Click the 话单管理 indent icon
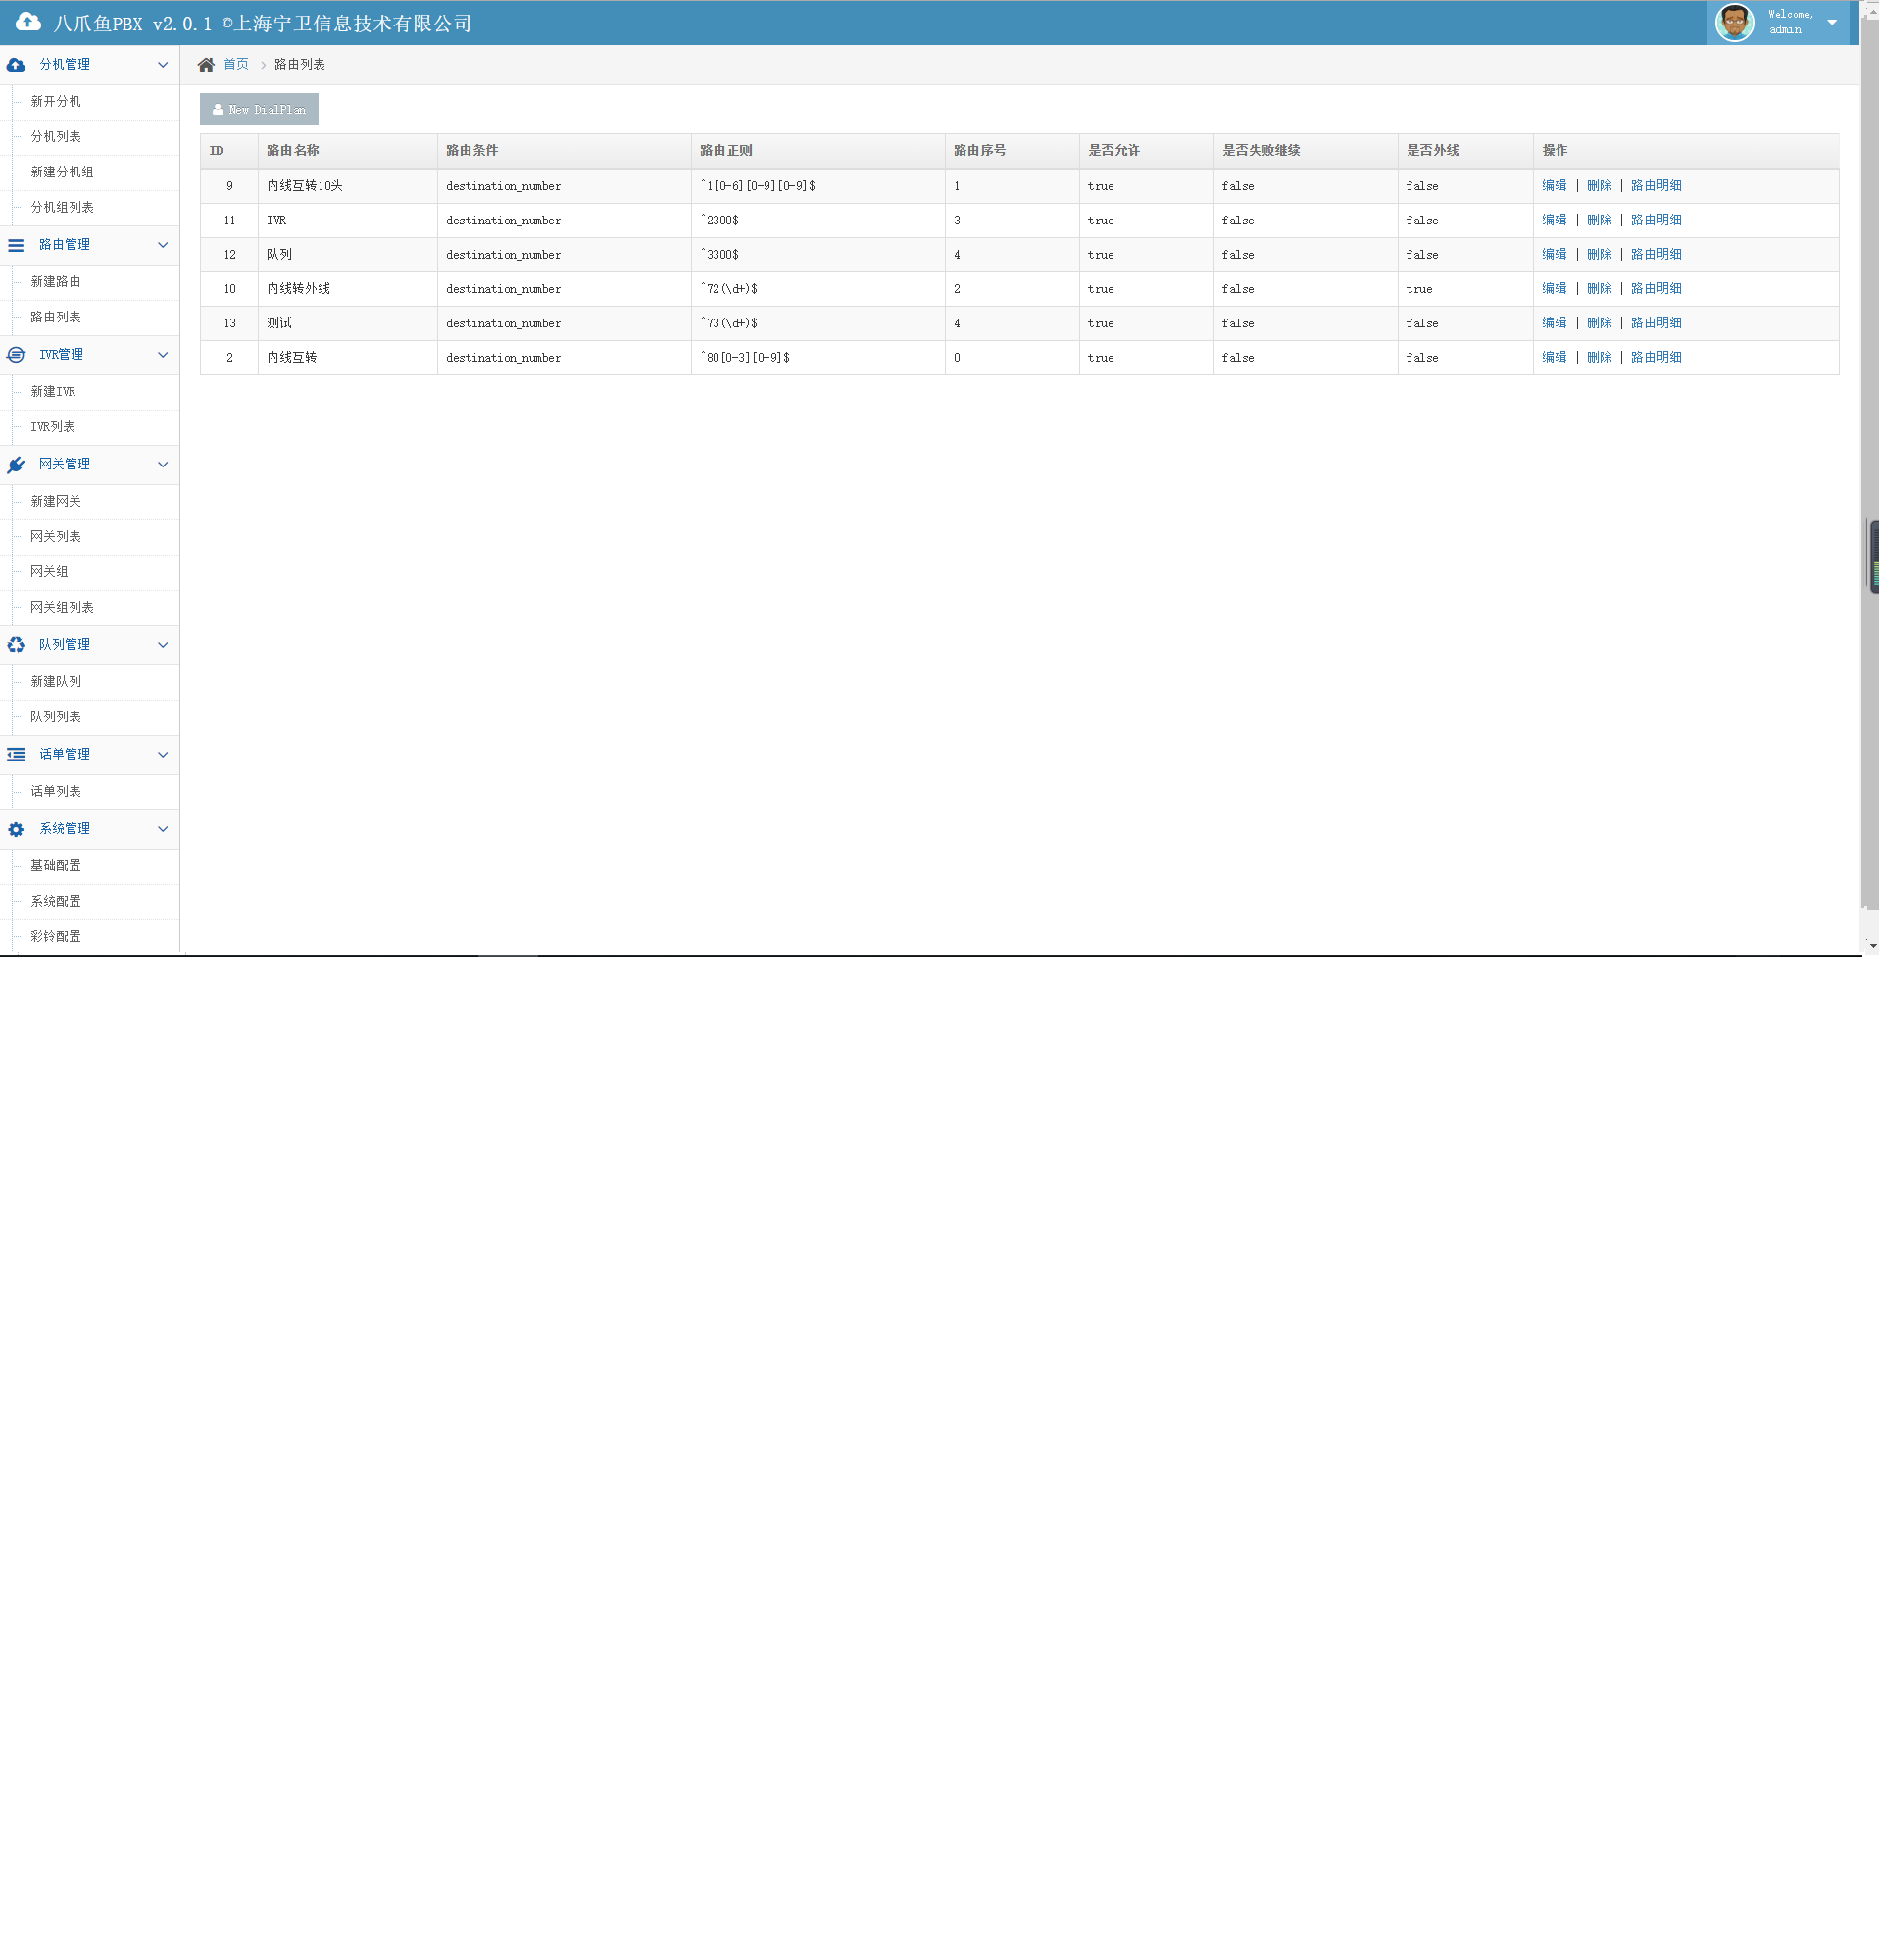This screenshot has height=1960, width=1879. pyautogui.click(x=16, y=755)
